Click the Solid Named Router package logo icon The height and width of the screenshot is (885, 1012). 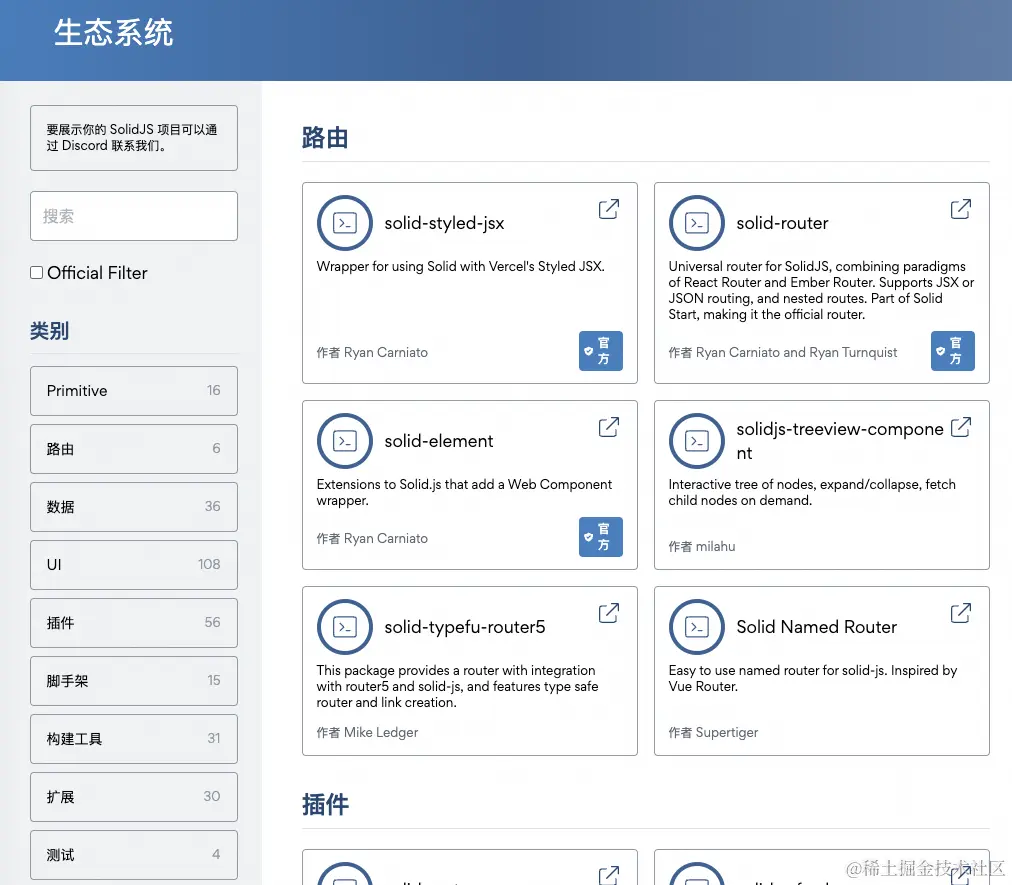[x=697, y=627]
